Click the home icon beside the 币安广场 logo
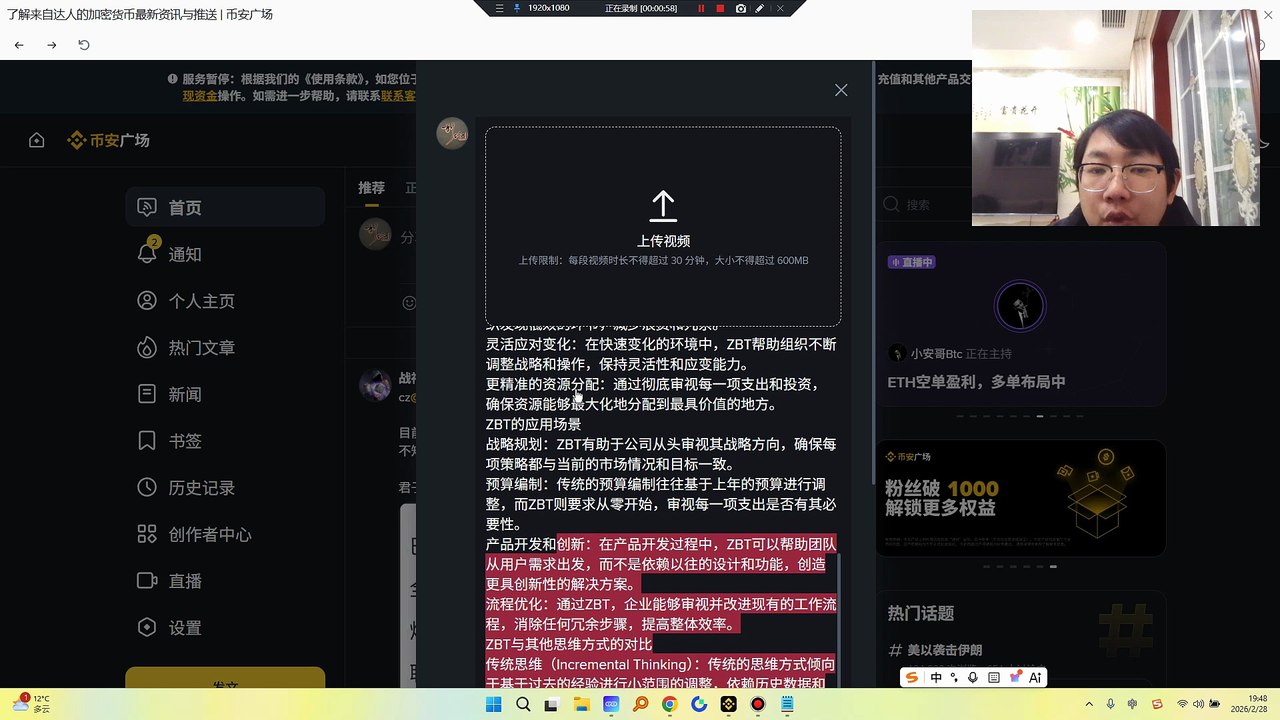 pyautogui.click(x=36, y=140)
